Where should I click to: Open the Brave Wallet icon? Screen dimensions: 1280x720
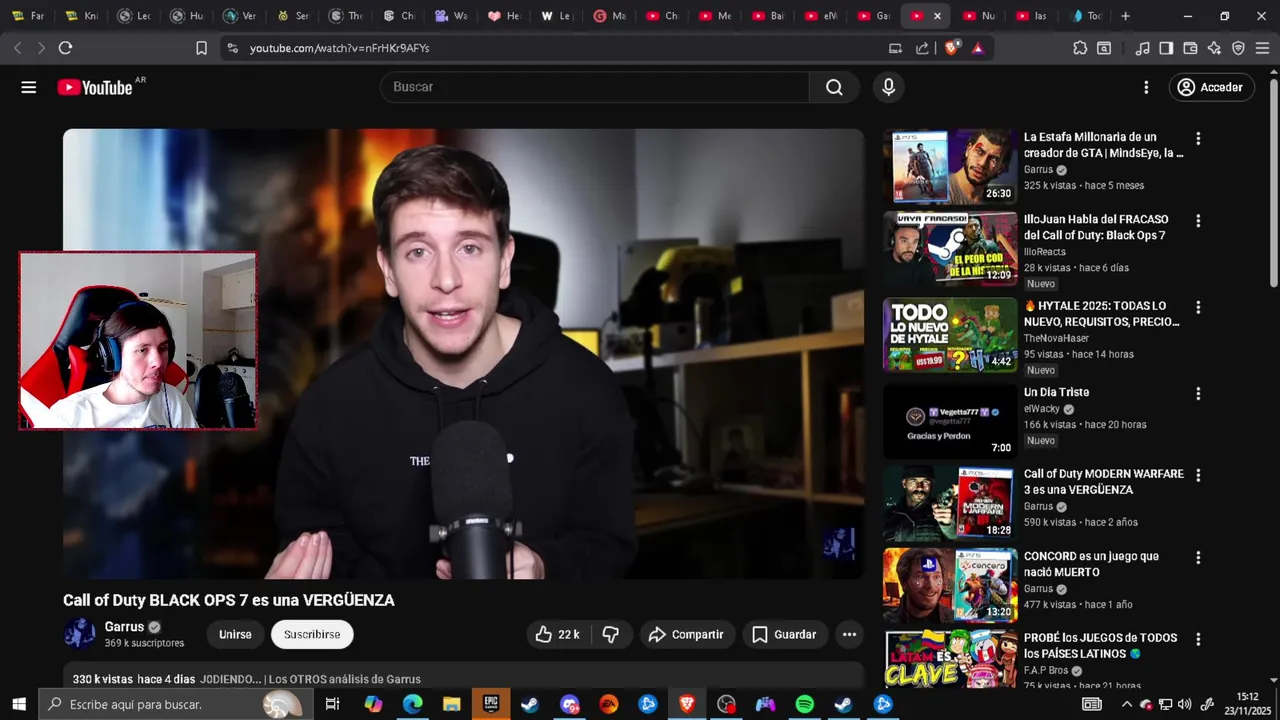pyautogui.click(x=1190, y=48)
